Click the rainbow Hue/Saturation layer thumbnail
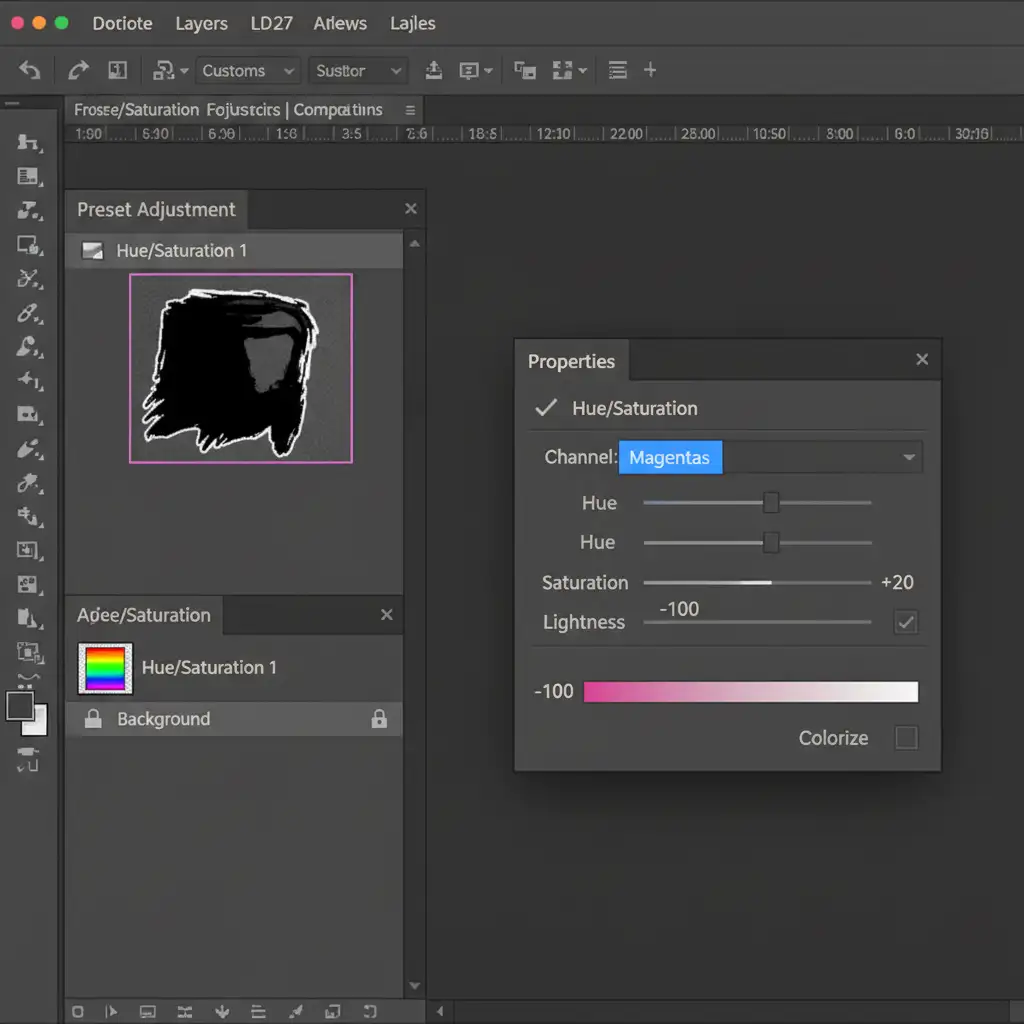 point(105,668)
